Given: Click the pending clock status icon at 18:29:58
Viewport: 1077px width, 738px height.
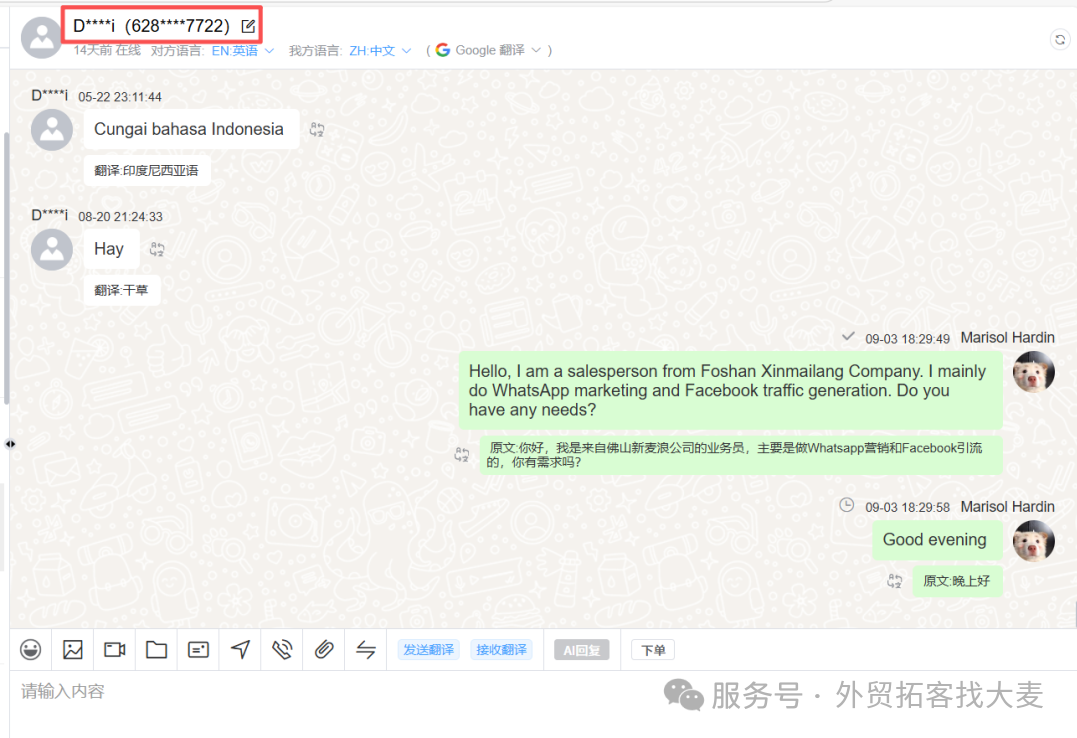Looking at the screenshot, I should pyautogui.click(x=847, y=505).
